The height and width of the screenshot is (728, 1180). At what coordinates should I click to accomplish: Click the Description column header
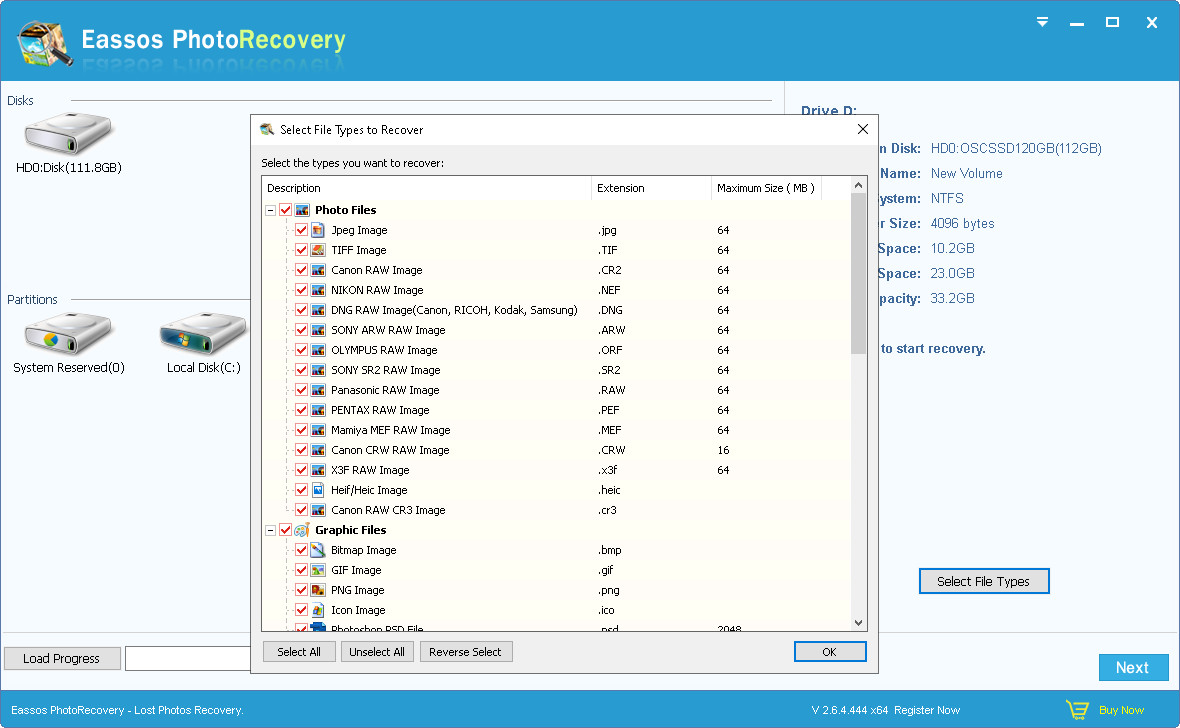[426, 188]
